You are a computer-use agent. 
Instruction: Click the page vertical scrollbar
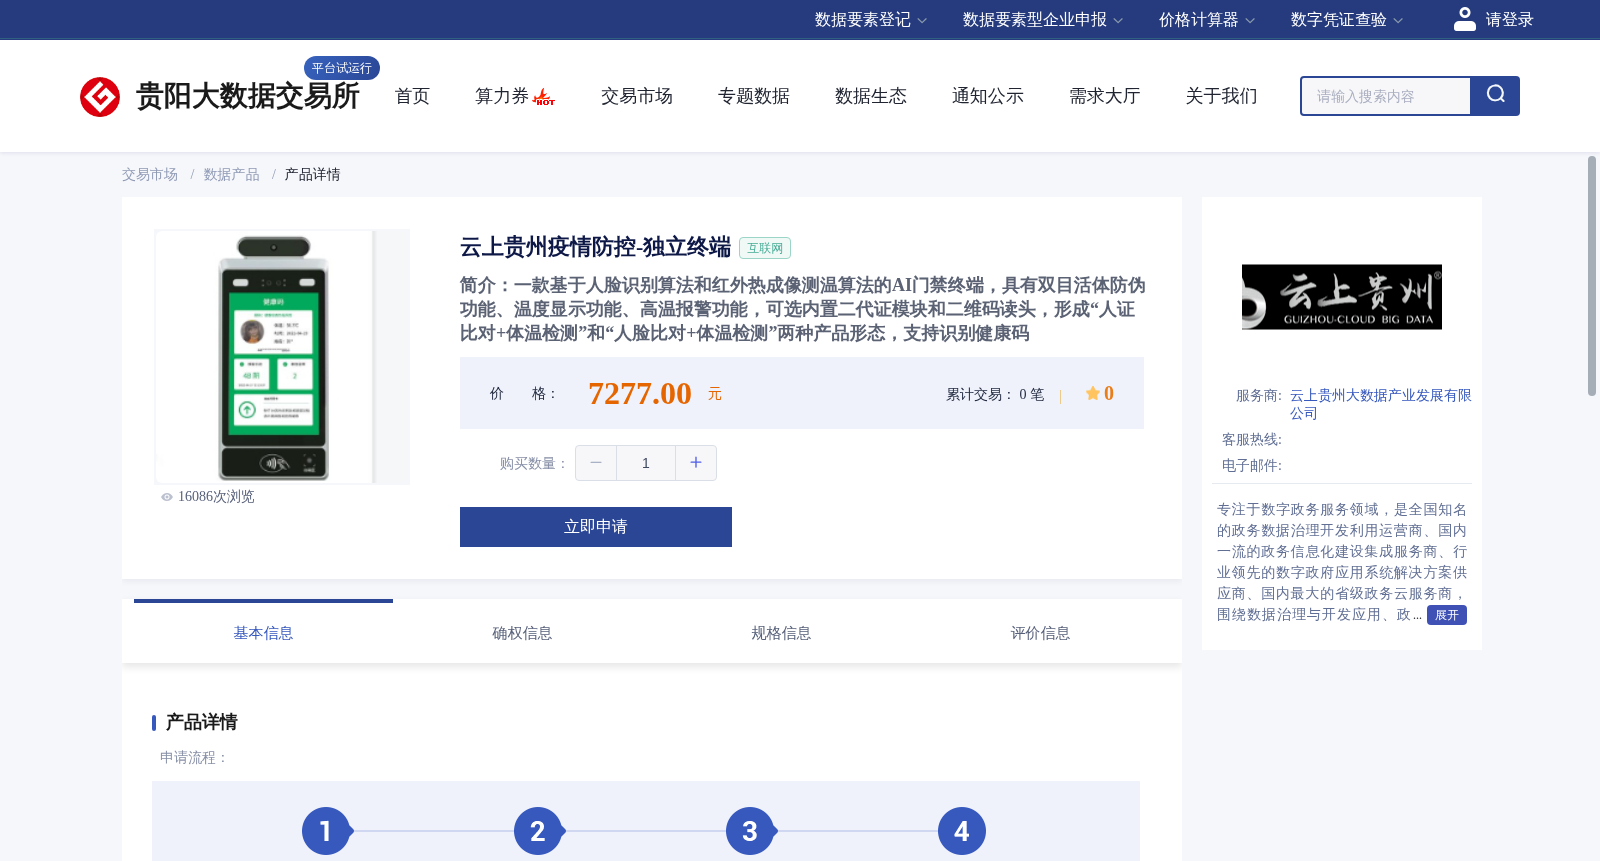1592,276
